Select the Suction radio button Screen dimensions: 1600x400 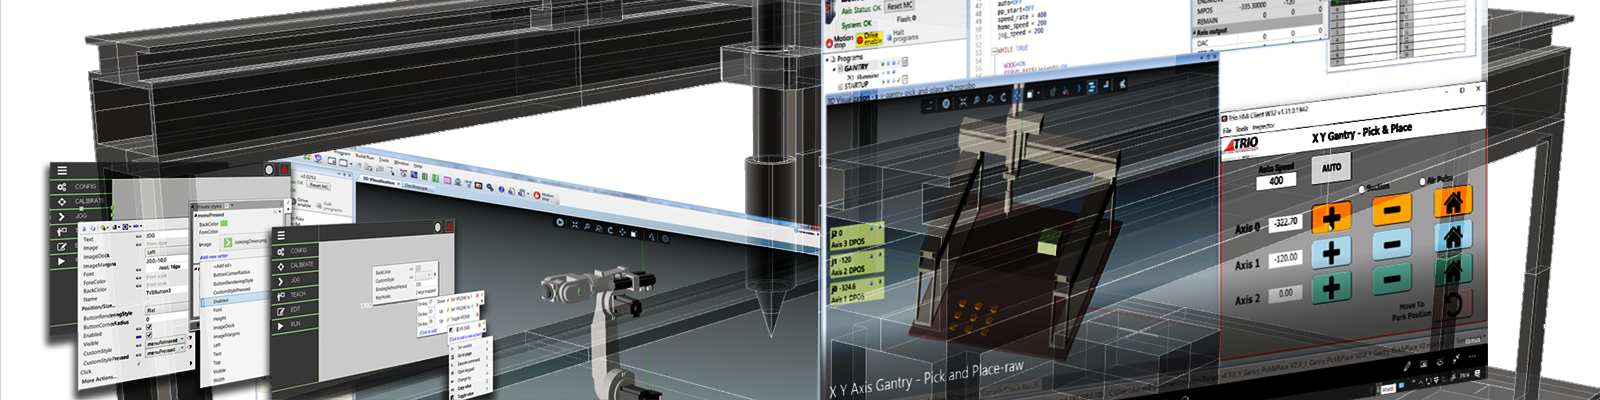[1361, 189]
